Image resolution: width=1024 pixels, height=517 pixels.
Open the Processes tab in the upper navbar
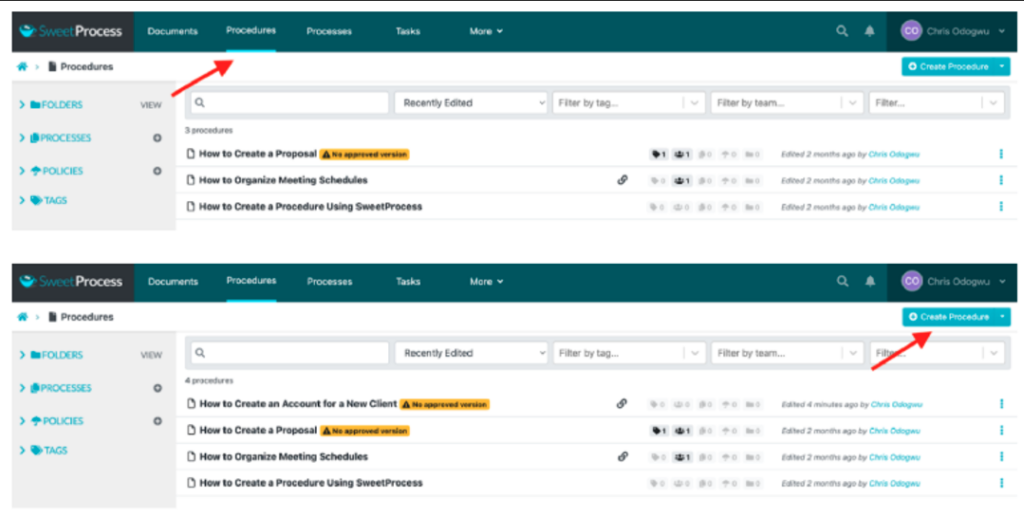pyautogui.click(x=329, y=31)
